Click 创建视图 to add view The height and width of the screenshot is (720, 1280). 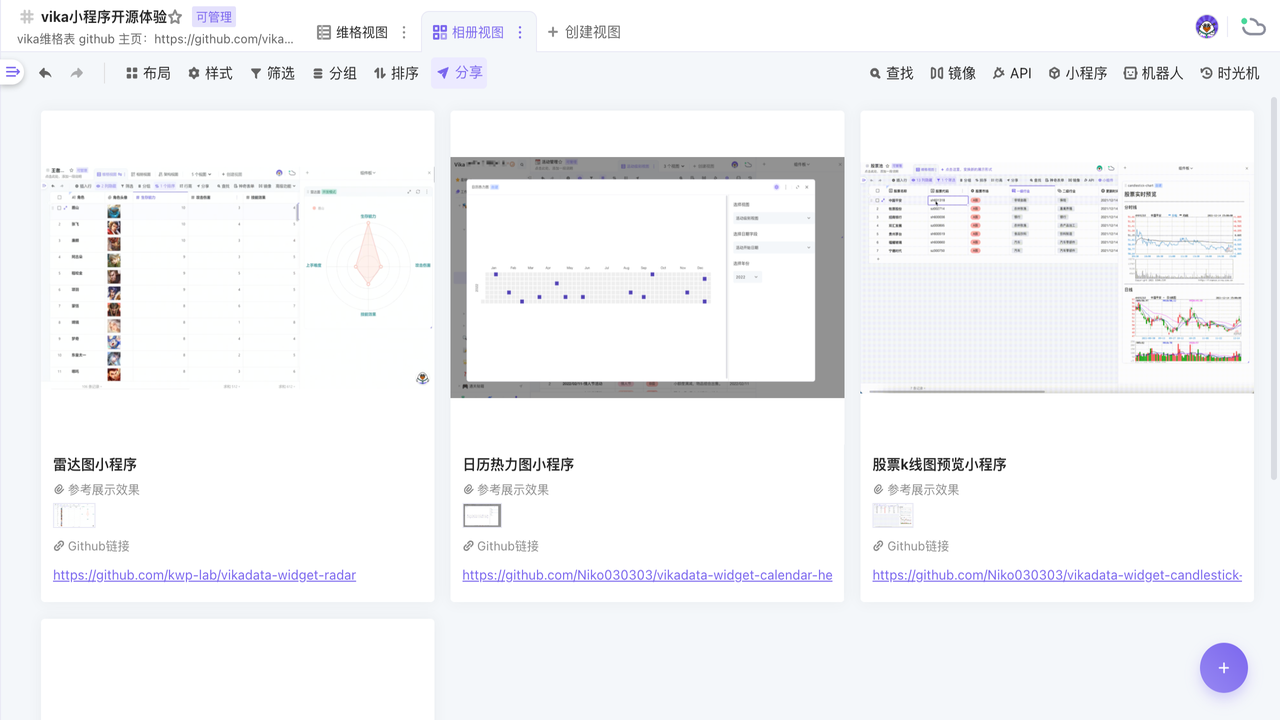[x=584, y=32]
